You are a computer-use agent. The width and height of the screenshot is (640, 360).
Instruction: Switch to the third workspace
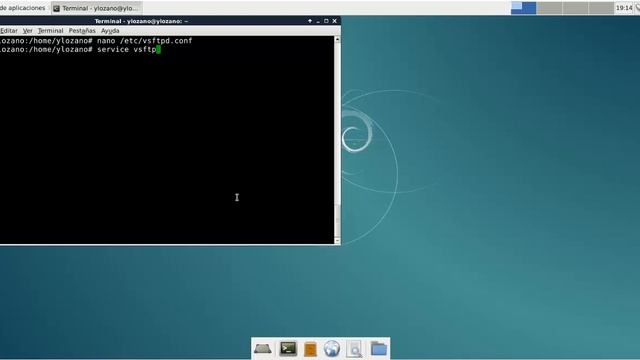tap(575, 8)
